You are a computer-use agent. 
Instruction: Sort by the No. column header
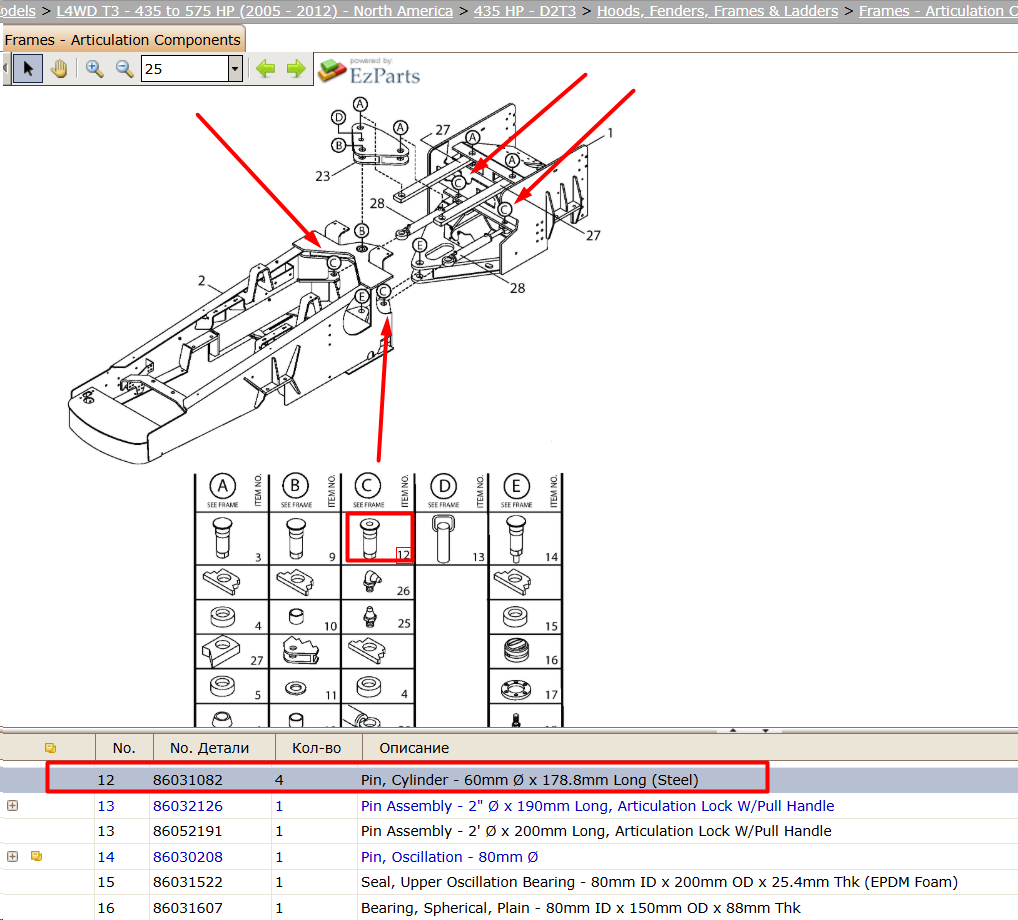pyautogui.click(x=124, y=748)
